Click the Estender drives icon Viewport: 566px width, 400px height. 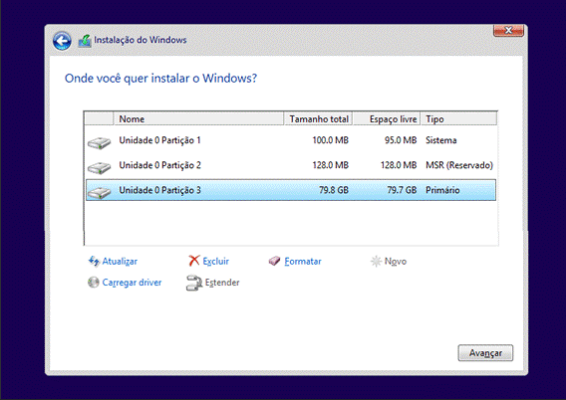(194, 283)
